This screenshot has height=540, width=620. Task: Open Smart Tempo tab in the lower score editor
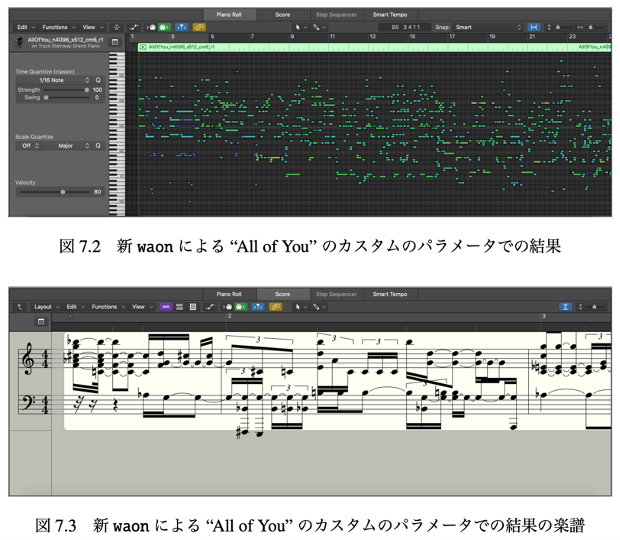(x=389, y=294)
